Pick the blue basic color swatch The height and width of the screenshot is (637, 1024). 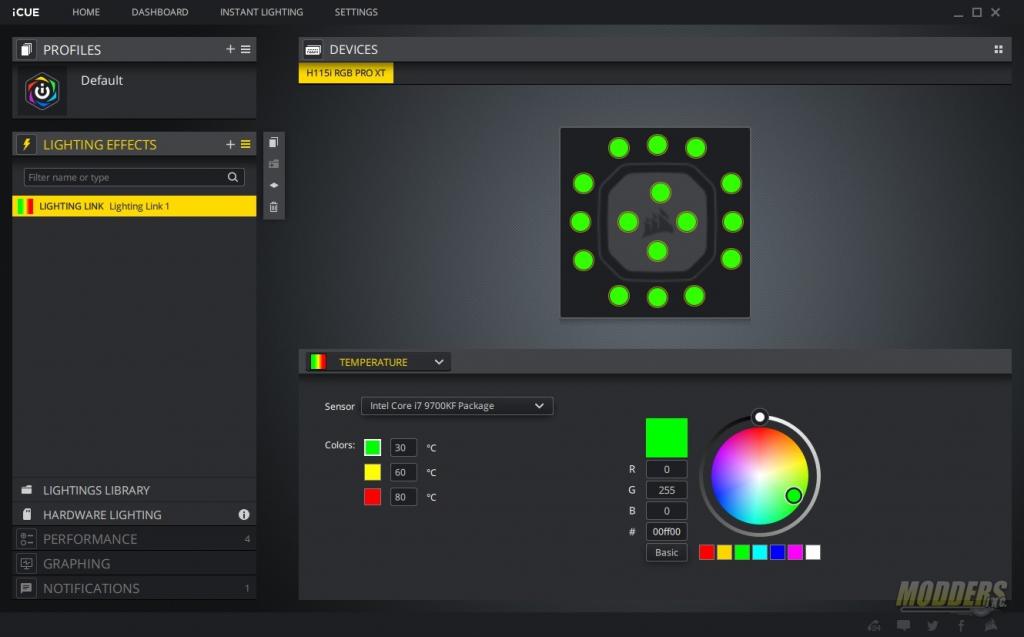[777, 553]
